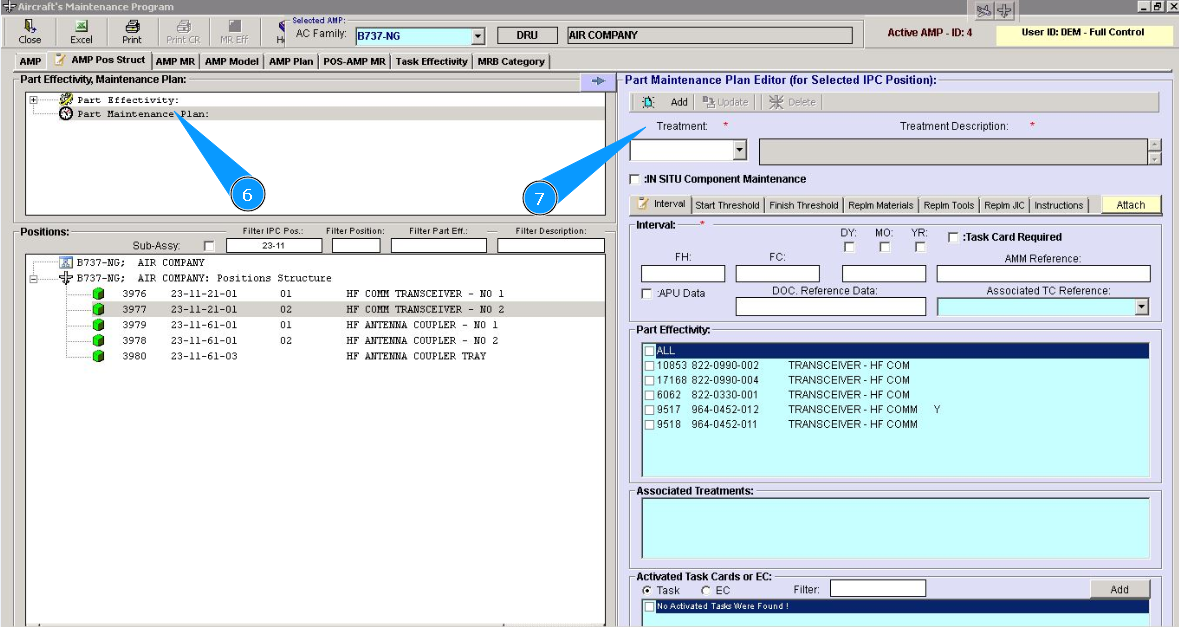Screen dimensions: 1179x629
Task: Enable IN SITU Component Maintenance checkbox
Action: coord(635,180)
